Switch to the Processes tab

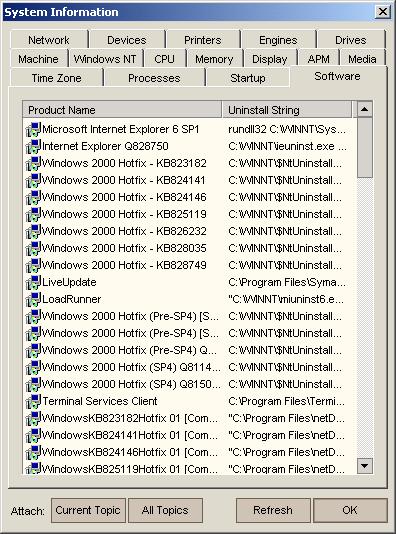click(x=154, y=78)
